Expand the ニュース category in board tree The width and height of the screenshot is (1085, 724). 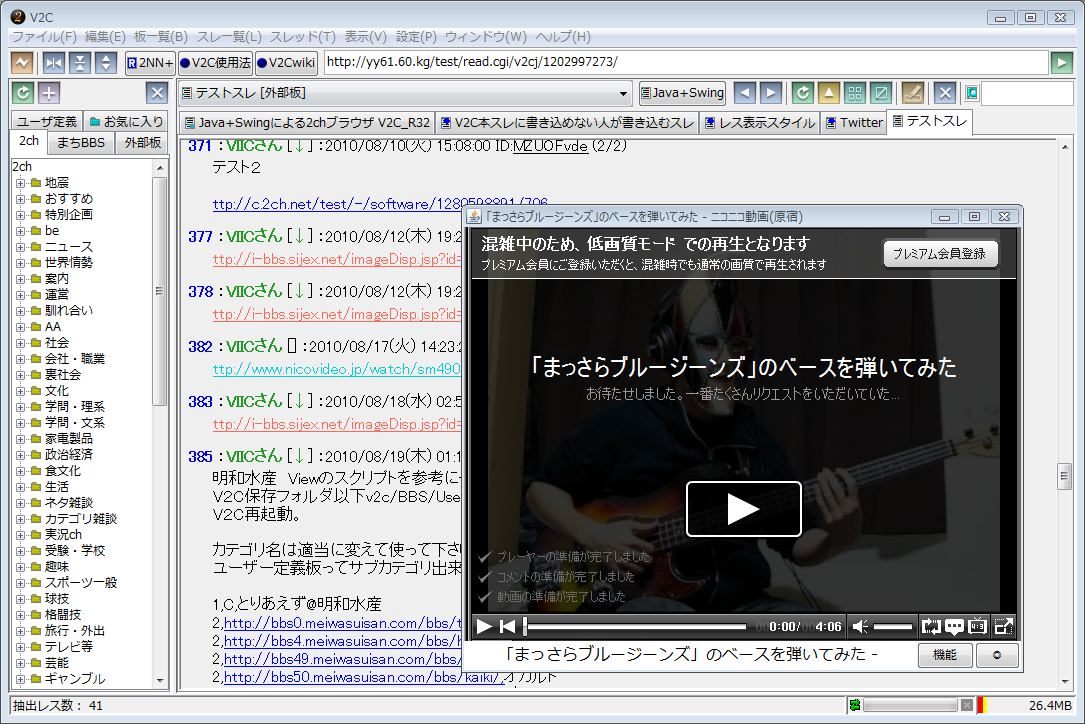[x=20, y=246]
